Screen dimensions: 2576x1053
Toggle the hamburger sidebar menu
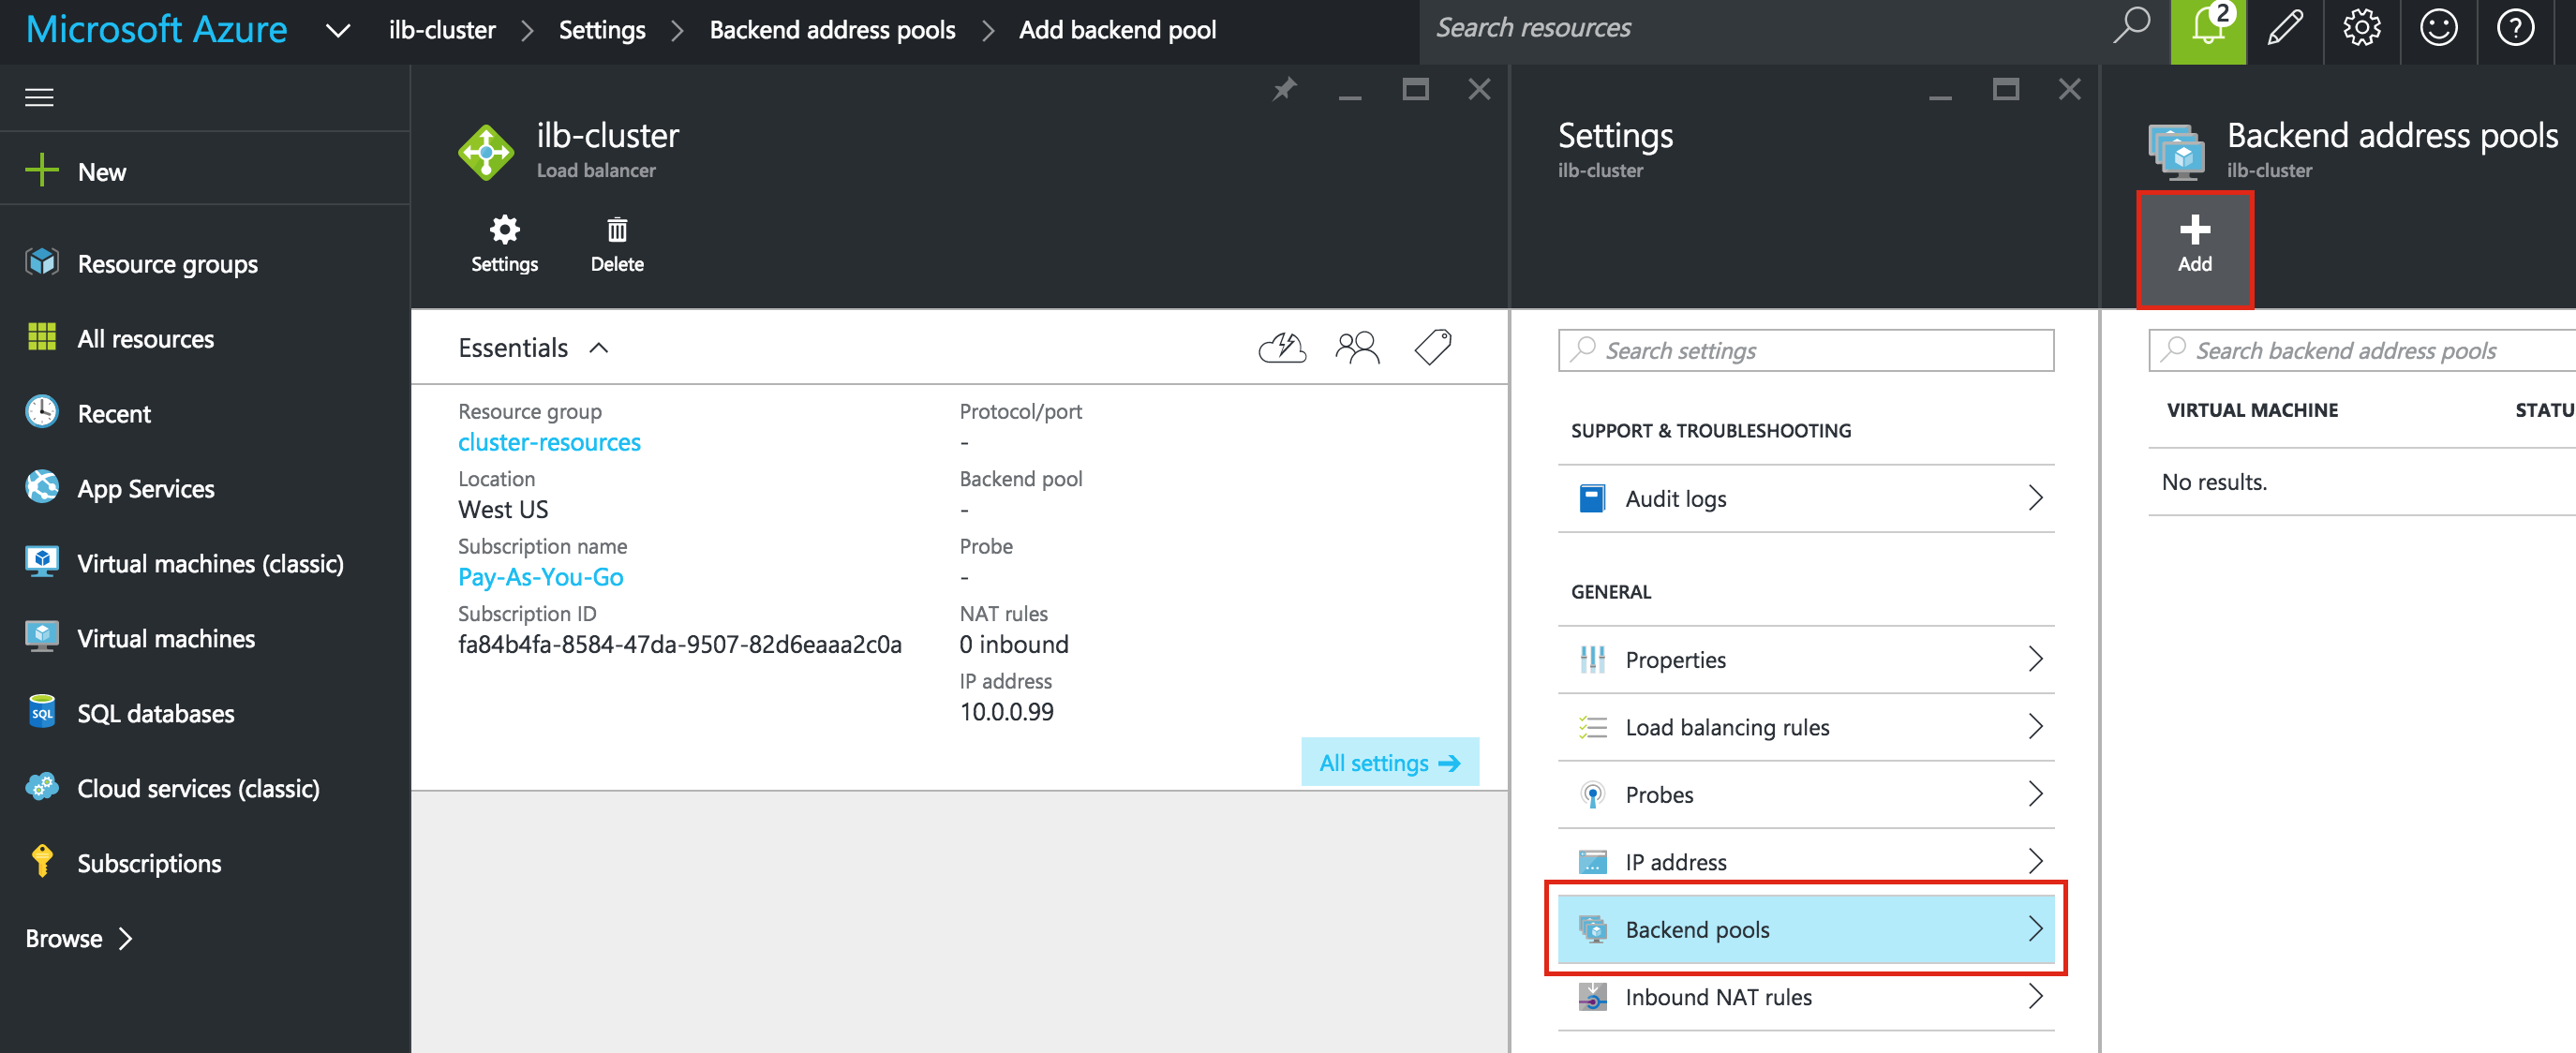click(x=39, y=97)
